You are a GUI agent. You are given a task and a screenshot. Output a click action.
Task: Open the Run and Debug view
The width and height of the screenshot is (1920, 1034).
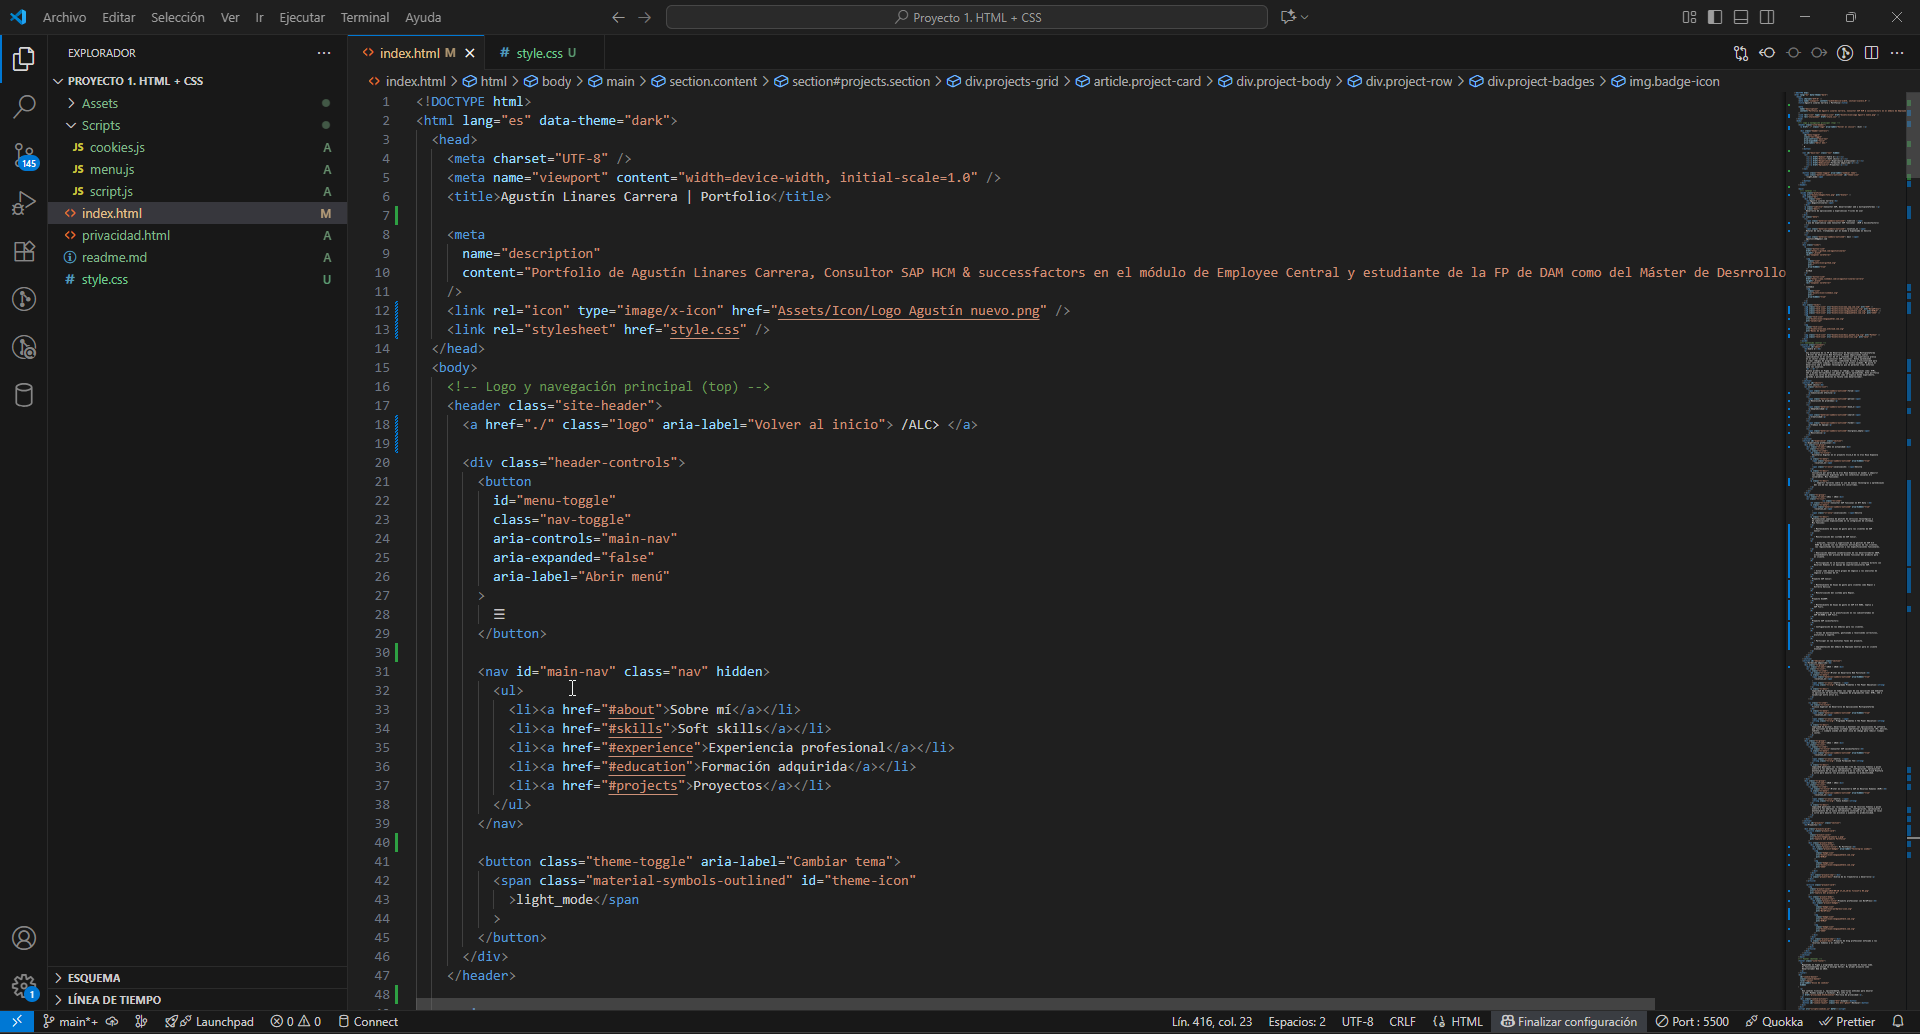pyautogui.click(x=24, y=203)
